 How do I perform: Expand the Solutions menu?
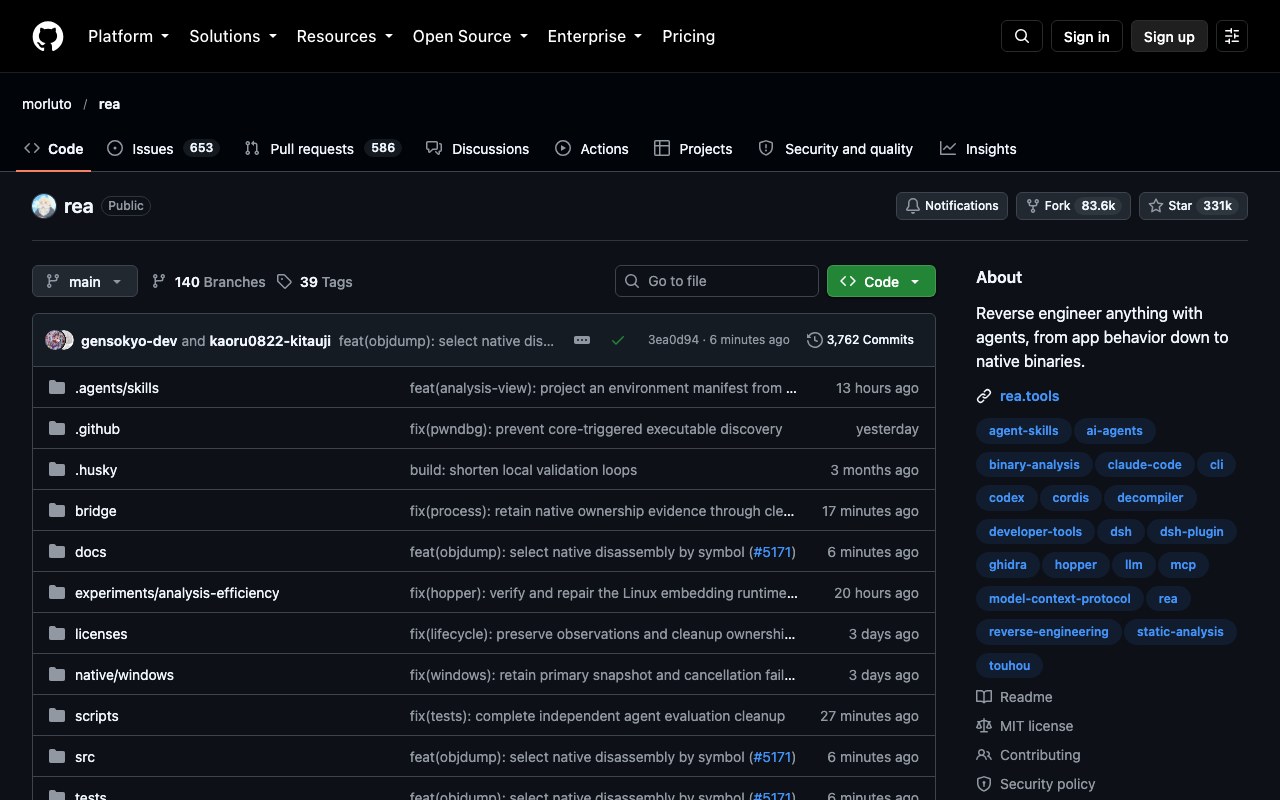(x=233, y=36)
